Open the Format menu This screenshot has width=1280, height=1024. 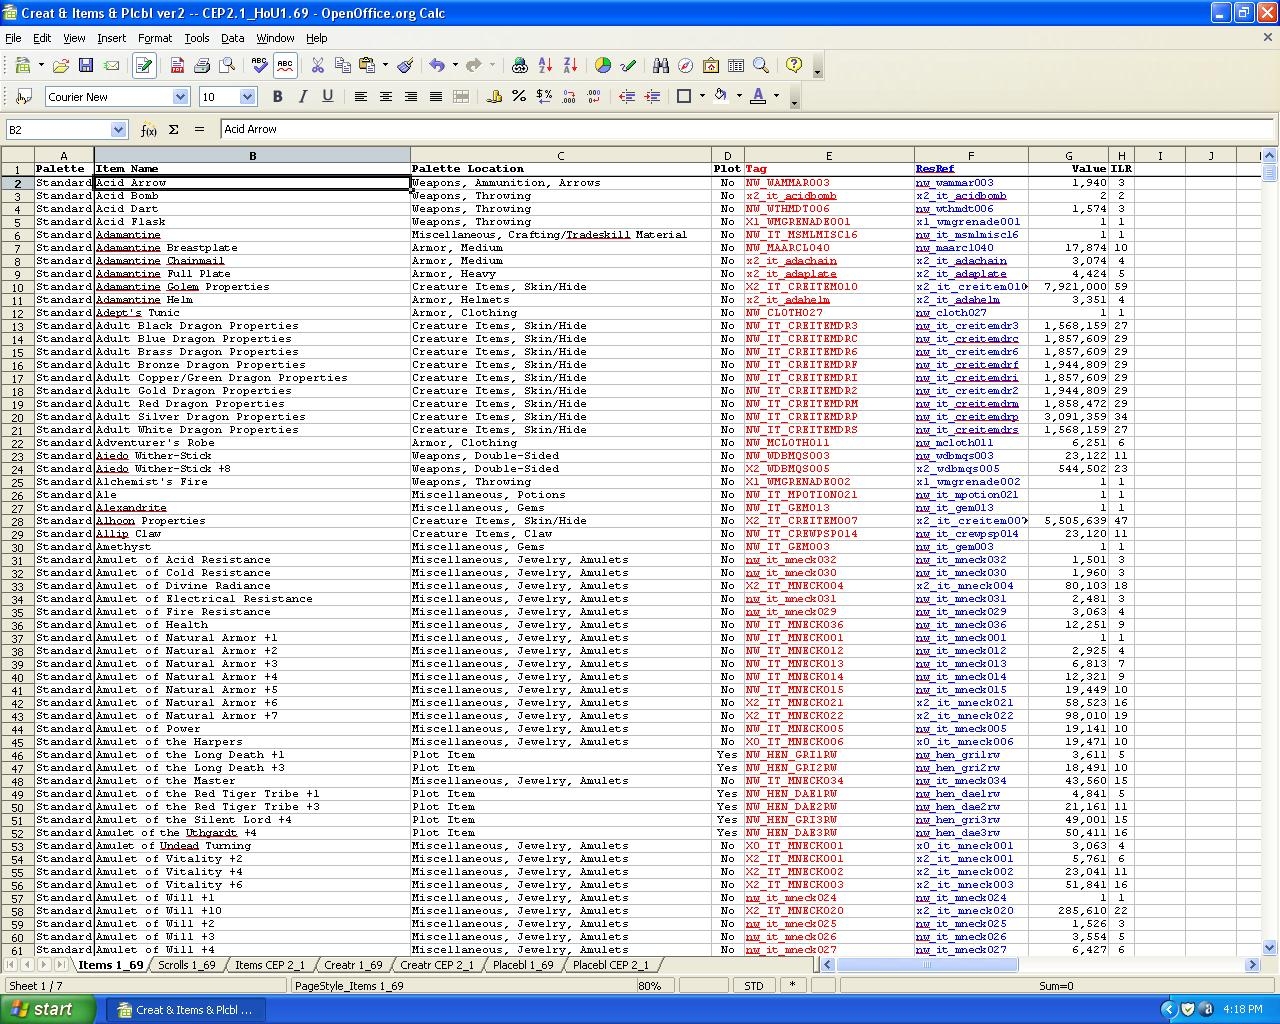(155, 38)
